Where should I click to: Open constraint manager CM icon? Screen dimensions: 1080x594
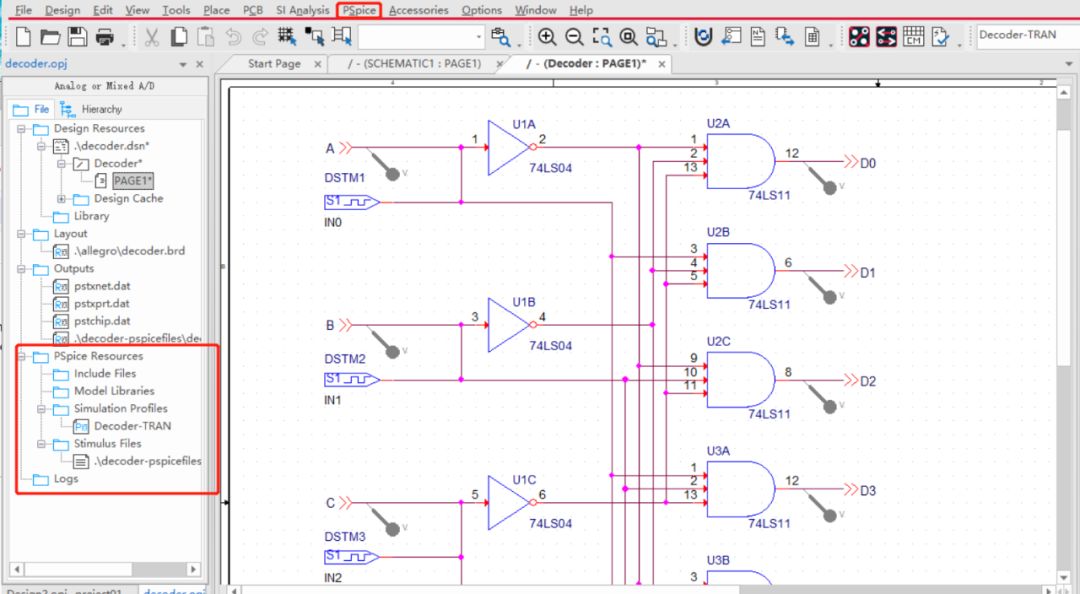click(913, 37)
